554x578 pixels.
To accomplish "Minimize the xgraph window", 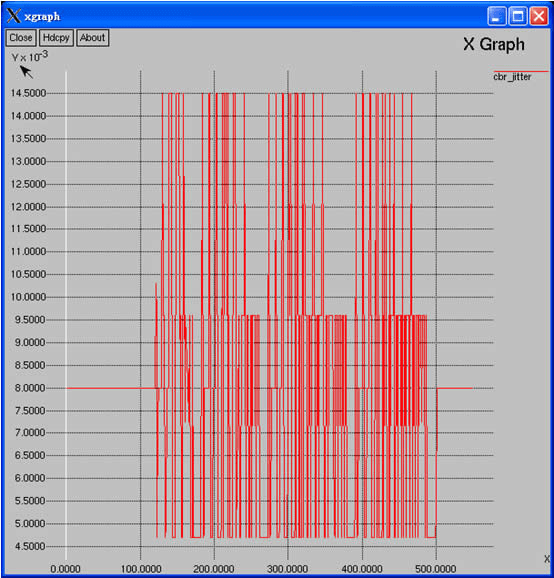I will [x=496, y=16].
